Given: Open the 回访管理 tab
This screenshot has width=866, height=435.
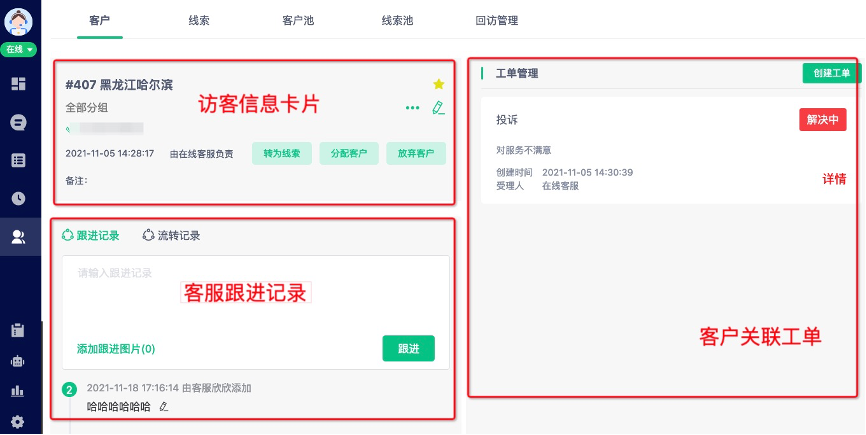Looking at the screenshot, I should pyautogui.click(x=497, y=20).
